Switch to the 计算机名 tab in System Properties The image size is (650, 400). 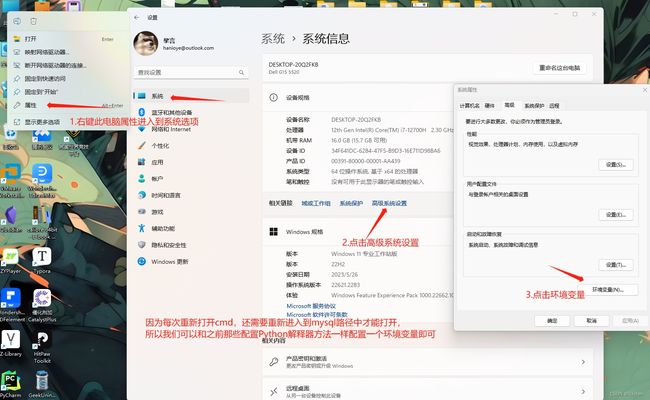click(x=469, y=106)
